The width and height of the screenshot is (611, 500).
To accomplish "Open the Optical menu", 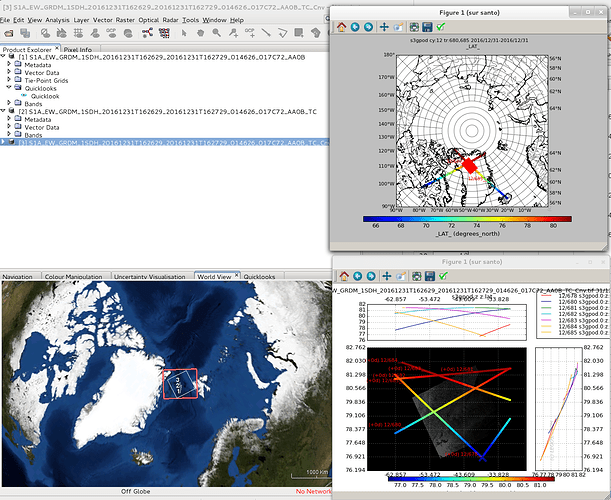I will tap(148, 20).
